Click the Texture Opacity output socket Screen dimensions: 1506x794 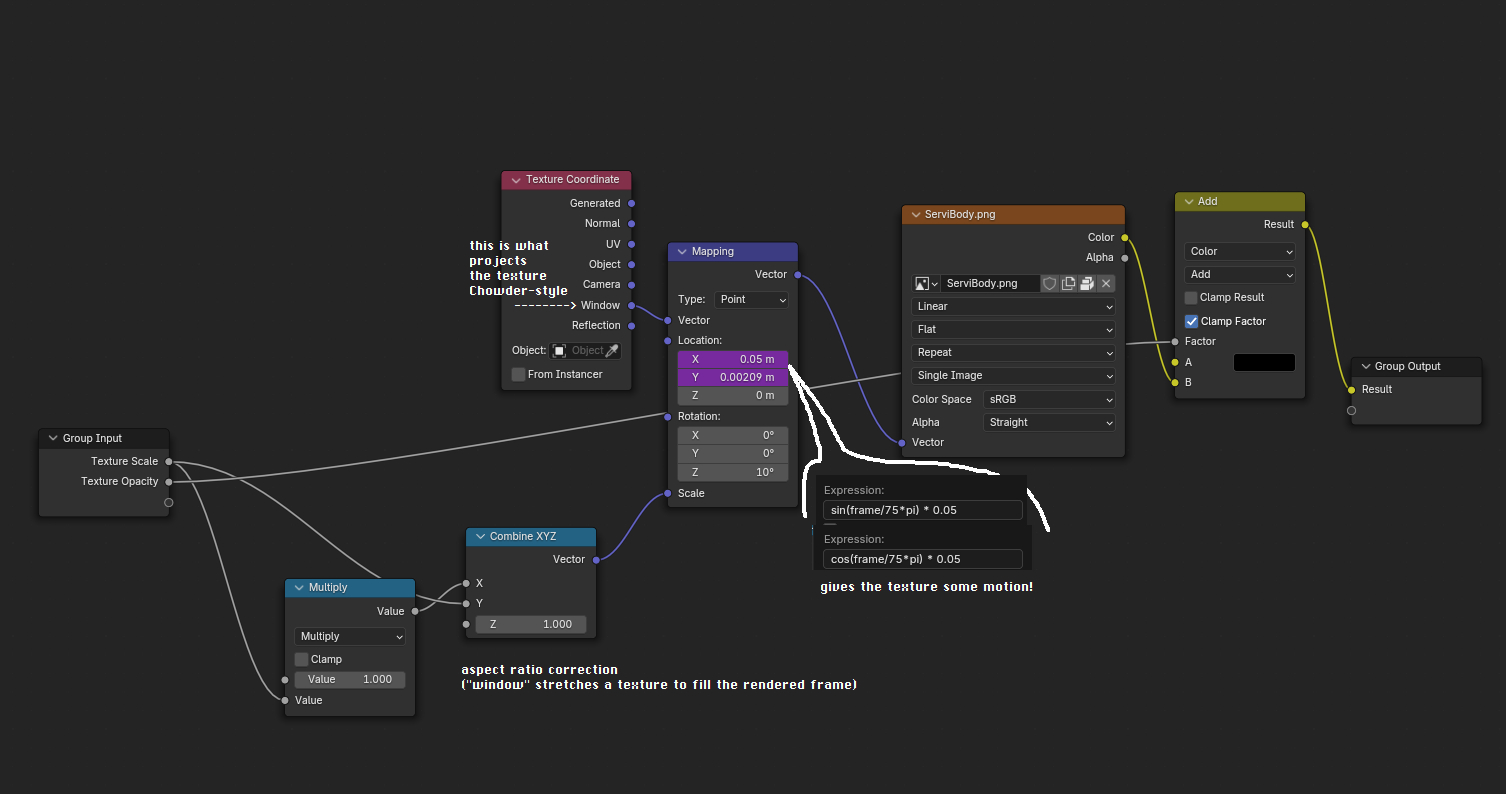[168, 481]
